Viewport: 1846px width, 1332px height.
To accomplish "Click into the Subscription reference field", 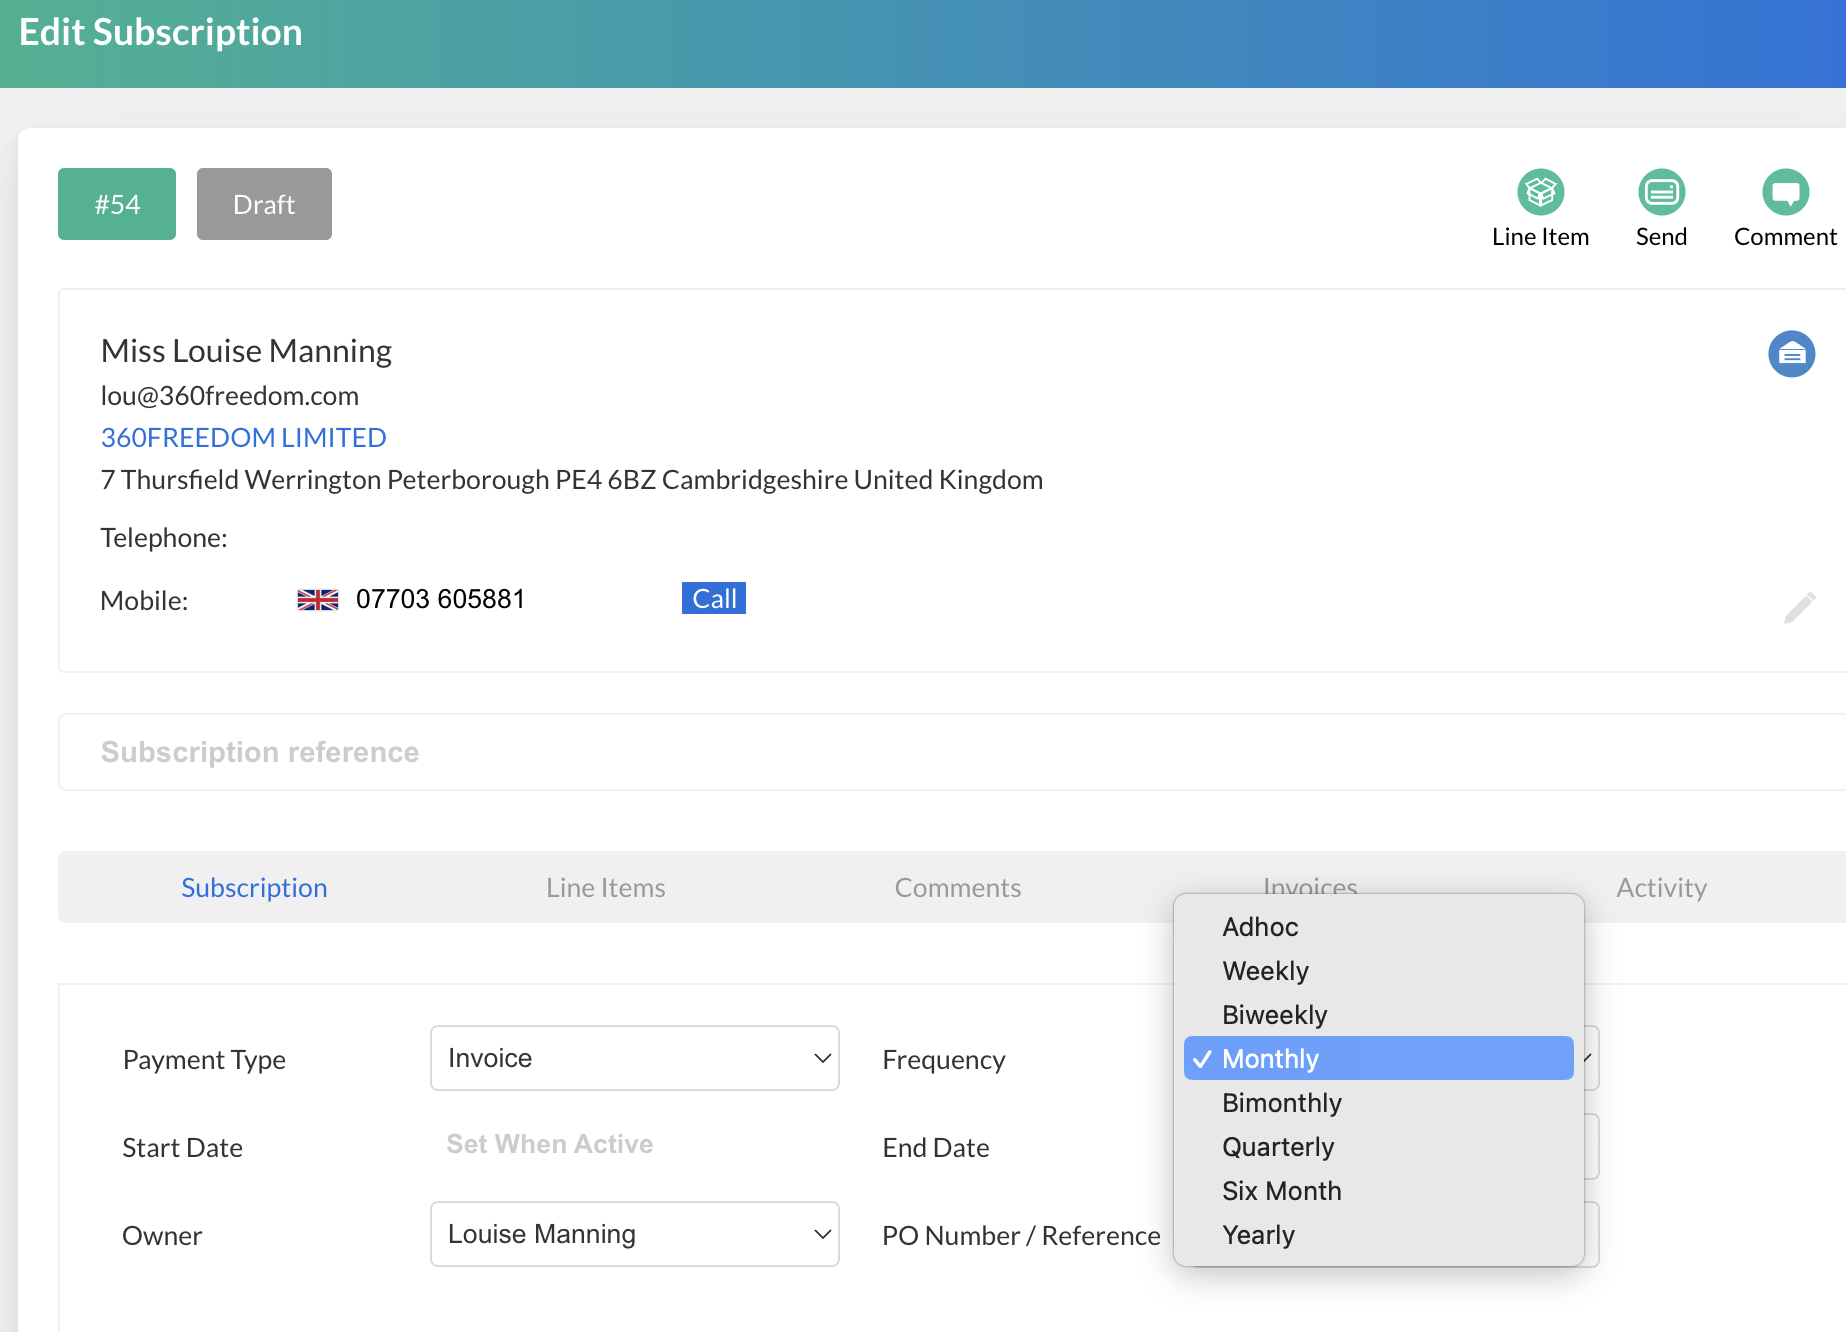I will pyautogui.click(x=900, y=752).
